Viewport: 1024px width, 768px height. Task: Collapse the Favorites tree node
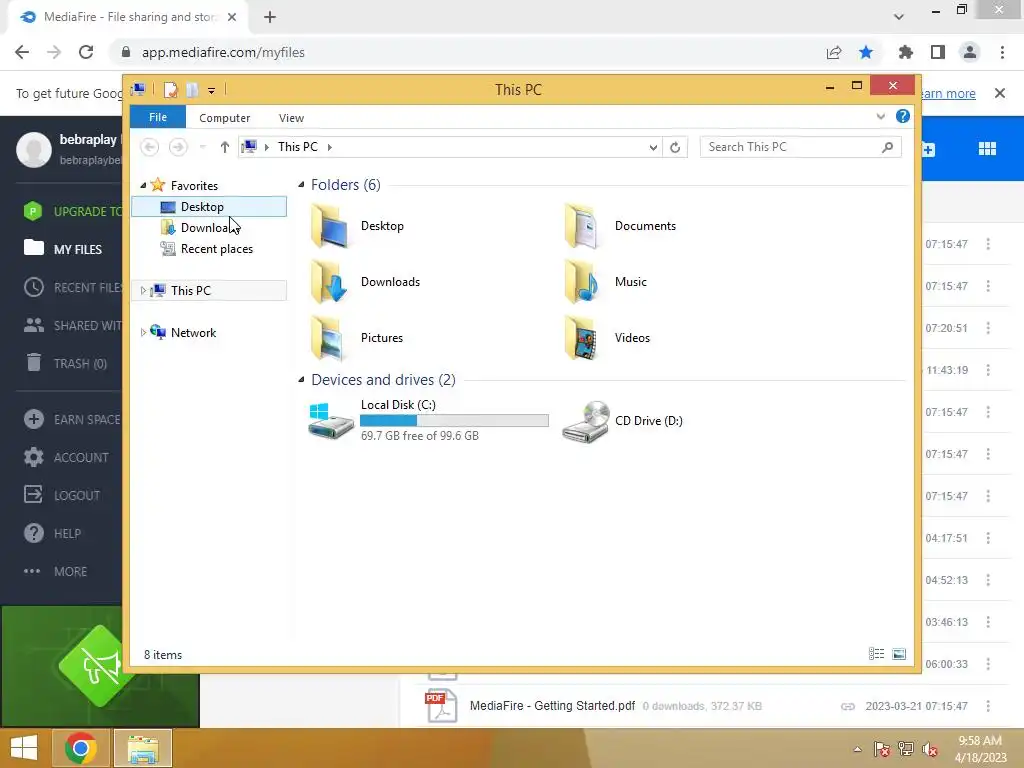pyautogui.click(x=143, y=185)
